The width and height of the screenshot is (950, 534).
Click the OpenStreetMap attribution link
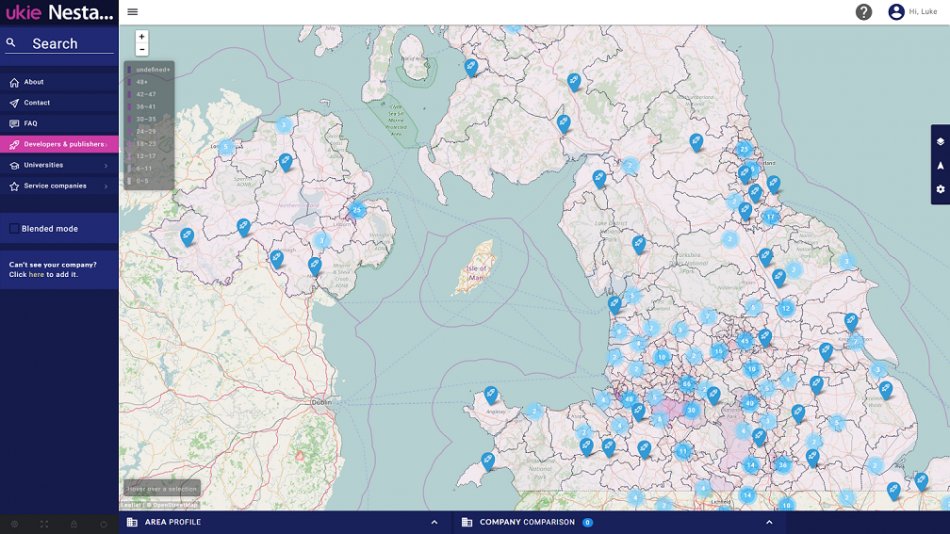175,504
